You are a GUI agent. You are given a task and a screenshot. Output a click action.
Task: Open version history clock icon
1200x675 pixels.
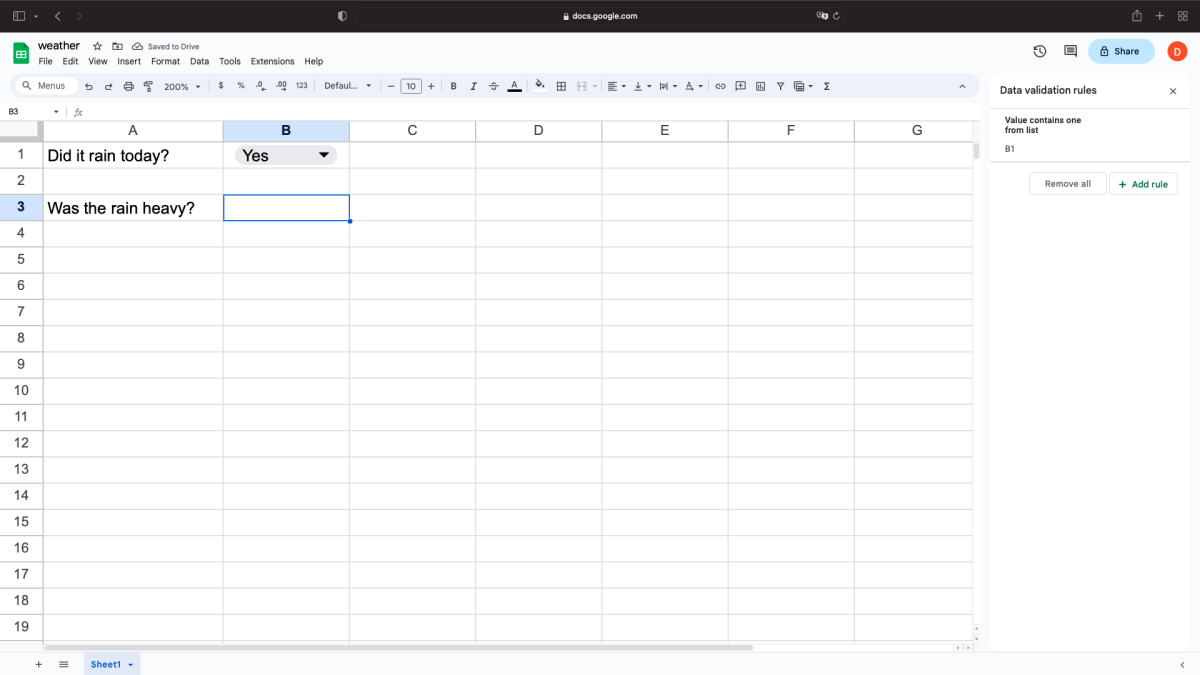[x=1039, y=51]
